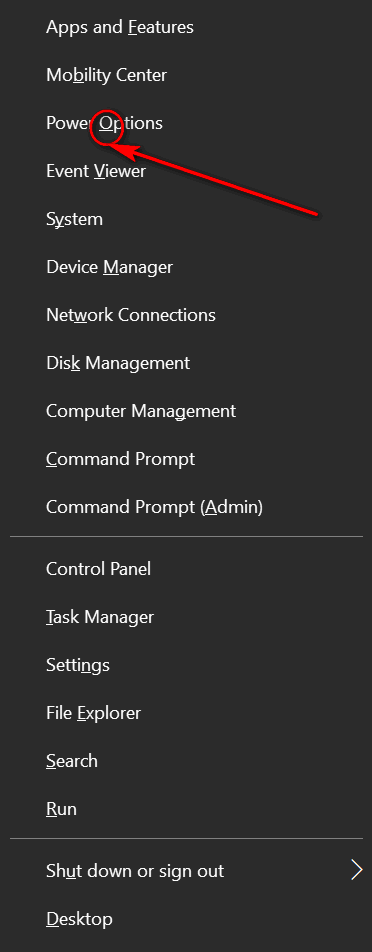
Task: Open Command Prompt
Action: click(186, 459)
